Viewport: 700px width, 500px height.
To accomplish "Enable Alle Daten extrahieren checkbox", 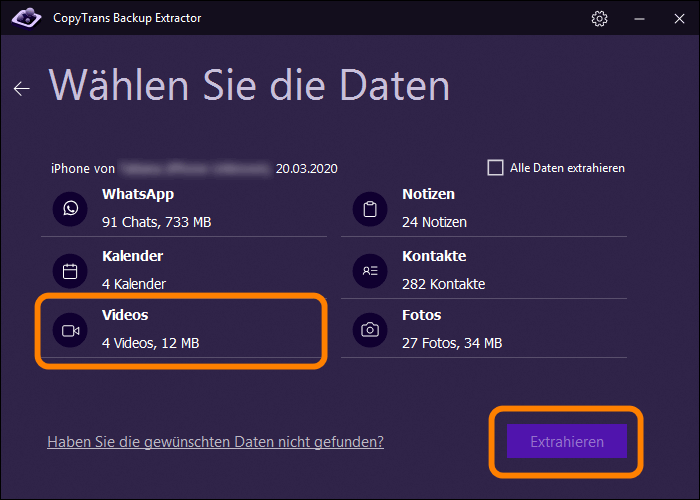I will pyautogui.click(x=495, y=168).
